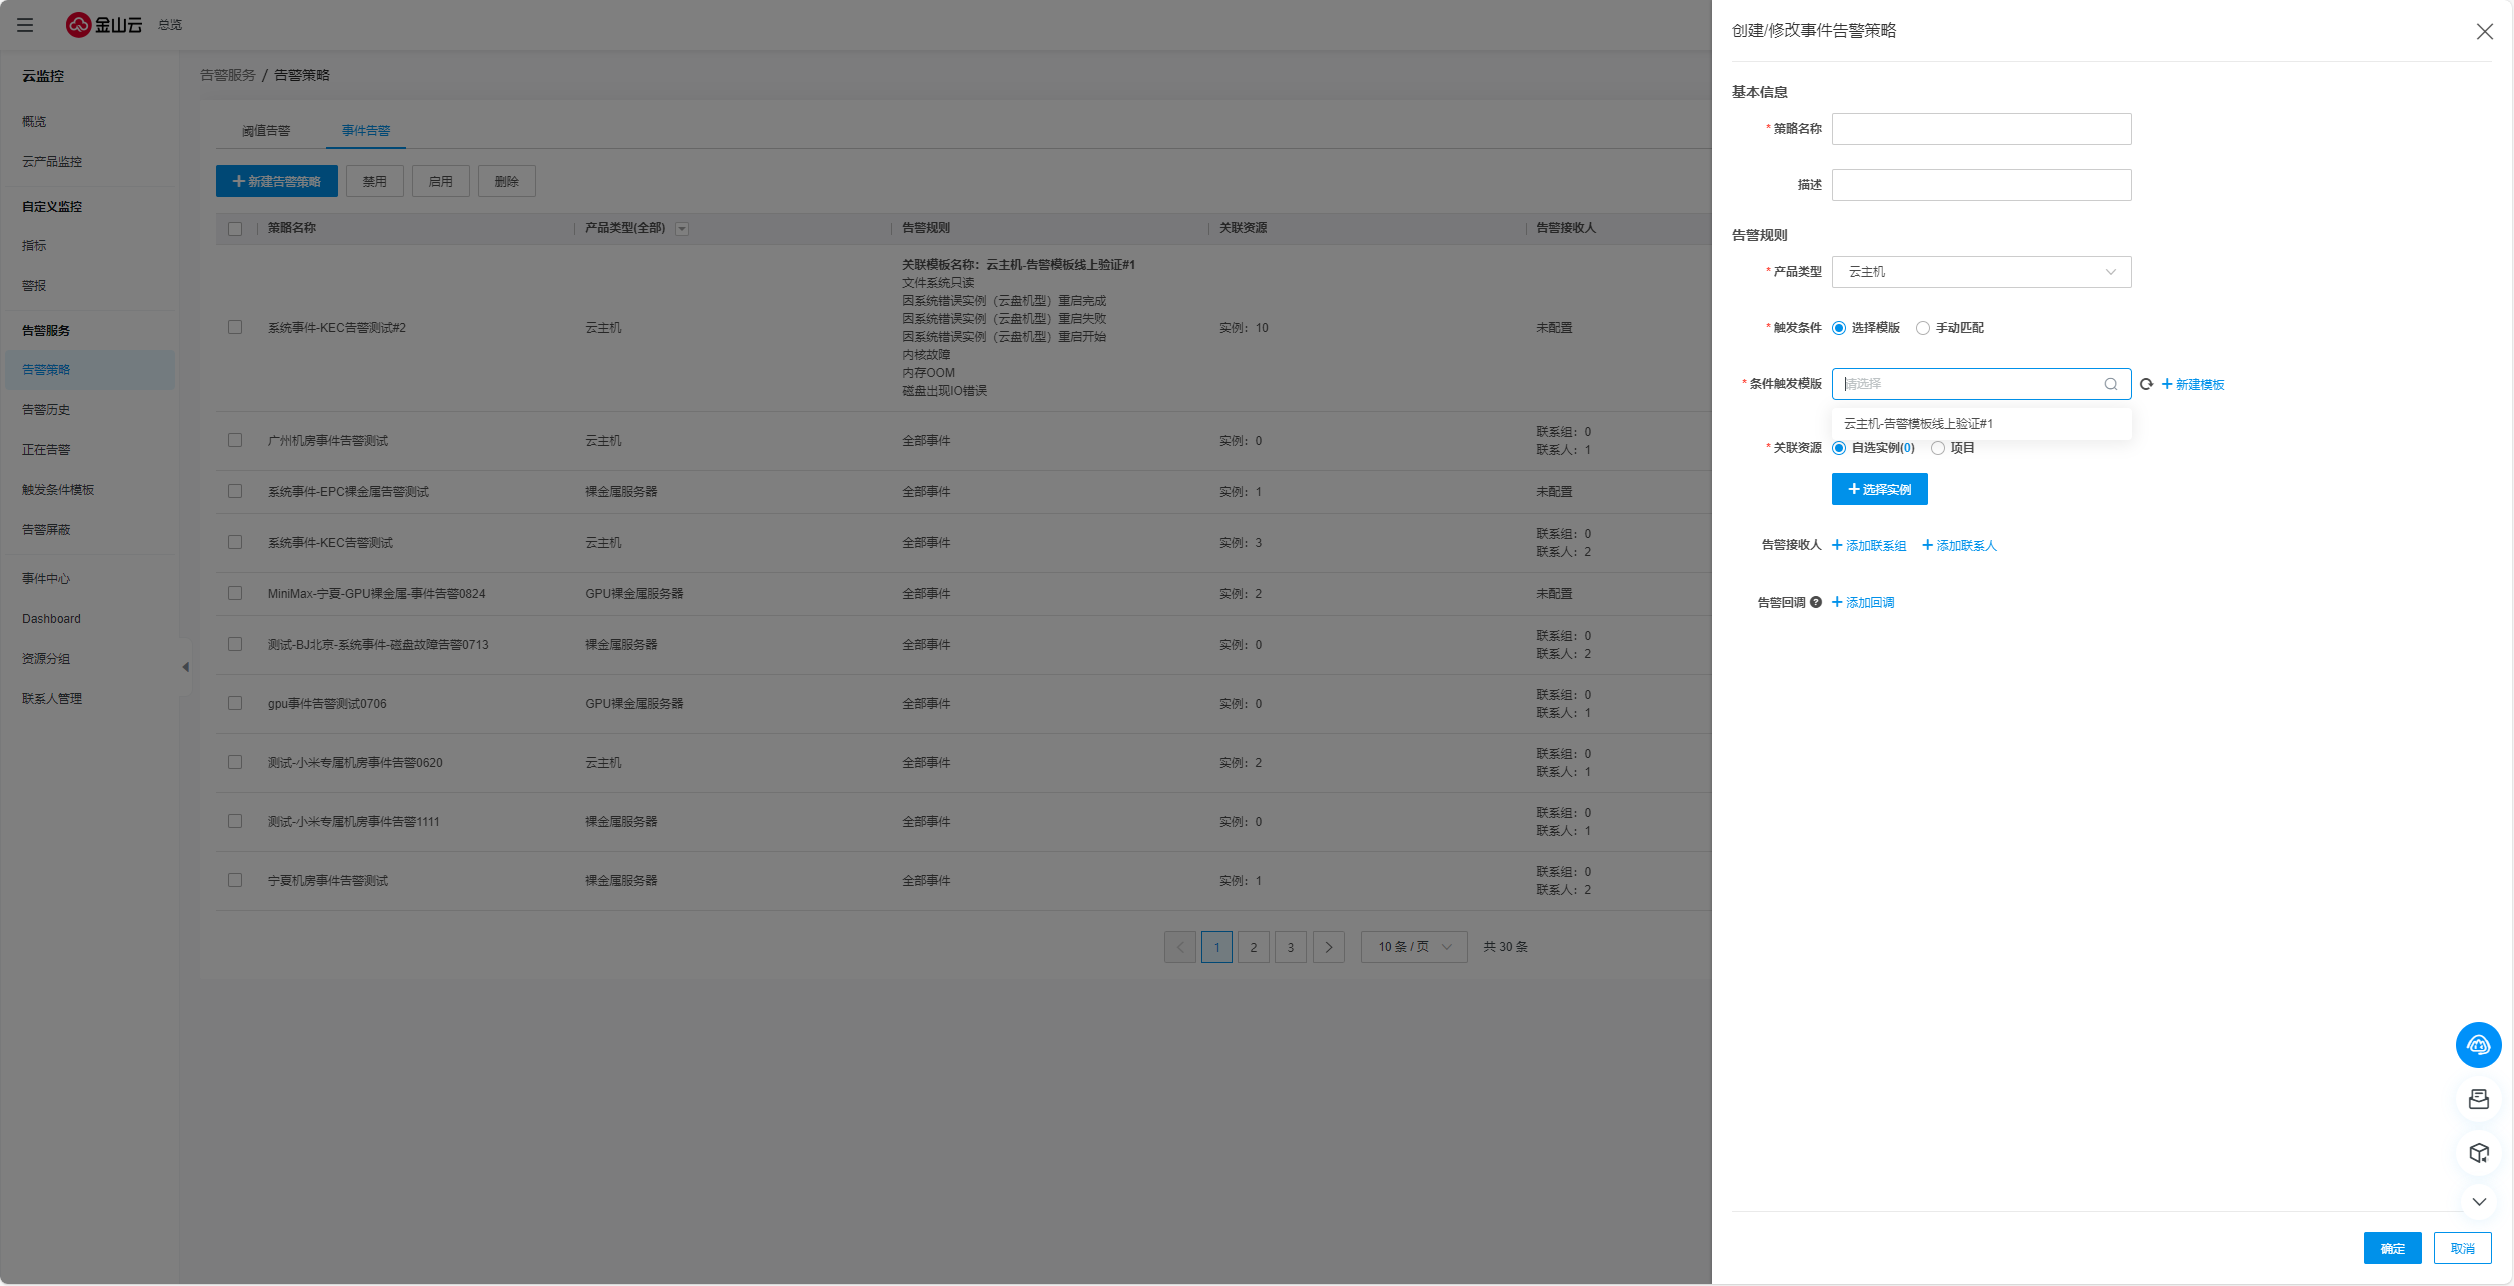
Task: Click the search icon in template field
Action: pos(2110,384)
